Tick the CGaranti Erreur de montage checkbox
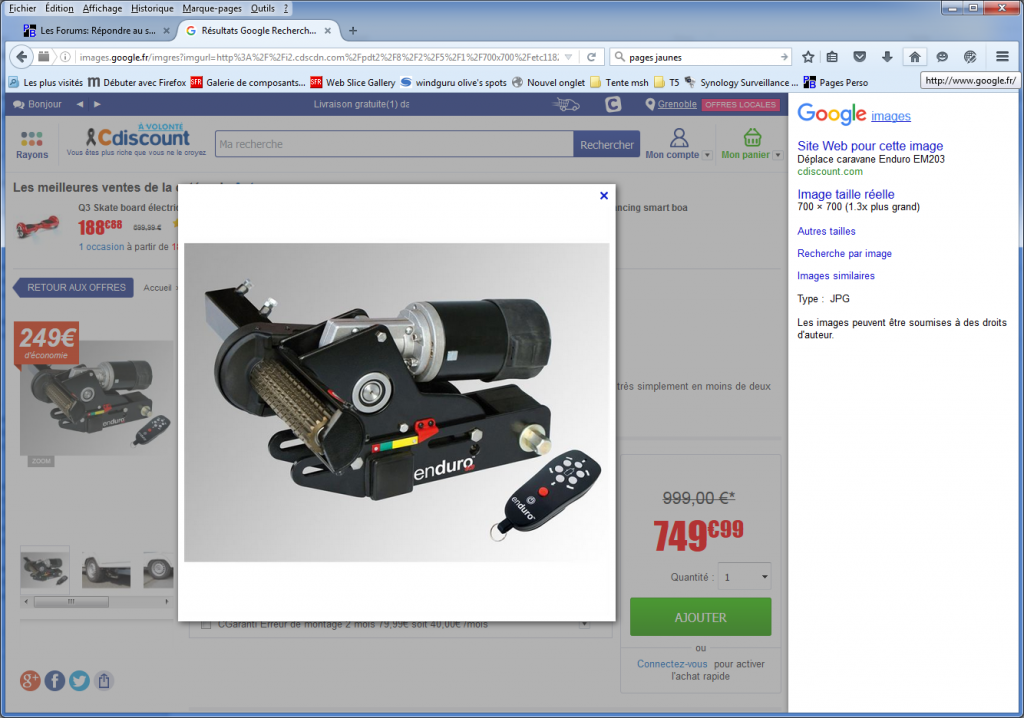The image size is (1024, 718). (206, 625)
